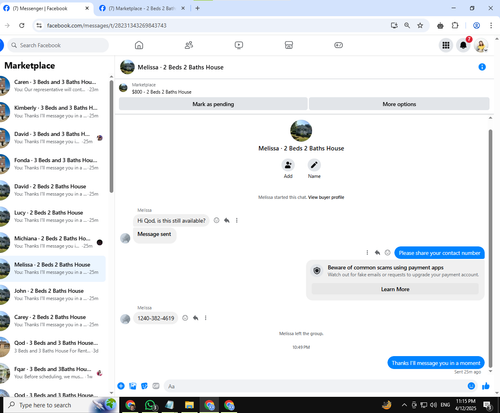Open more actions plus icon in composer
This screenshot has width=500, height=413.
(121, 386)
